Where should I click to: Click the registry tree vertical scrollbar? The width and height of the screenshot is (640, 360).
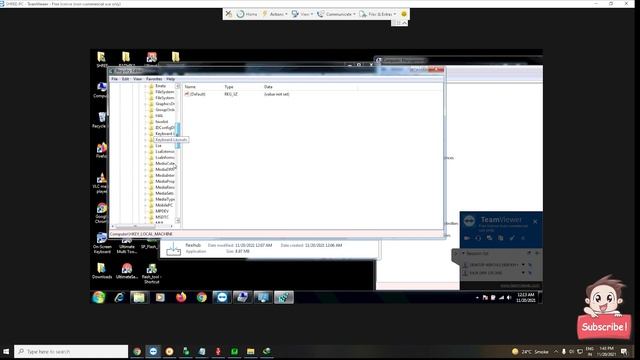tap(178, 153)
